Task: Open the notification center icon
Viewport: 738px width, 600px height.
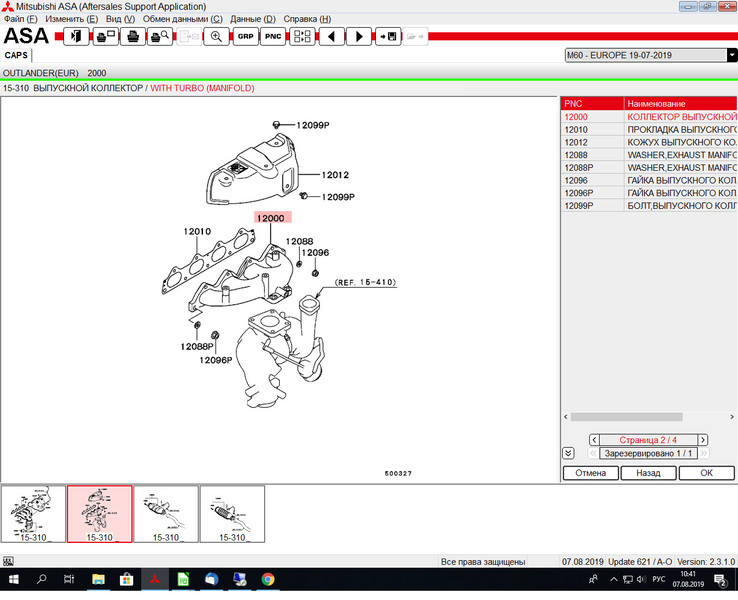Action: pyautogui.click(x=721, y=580)
